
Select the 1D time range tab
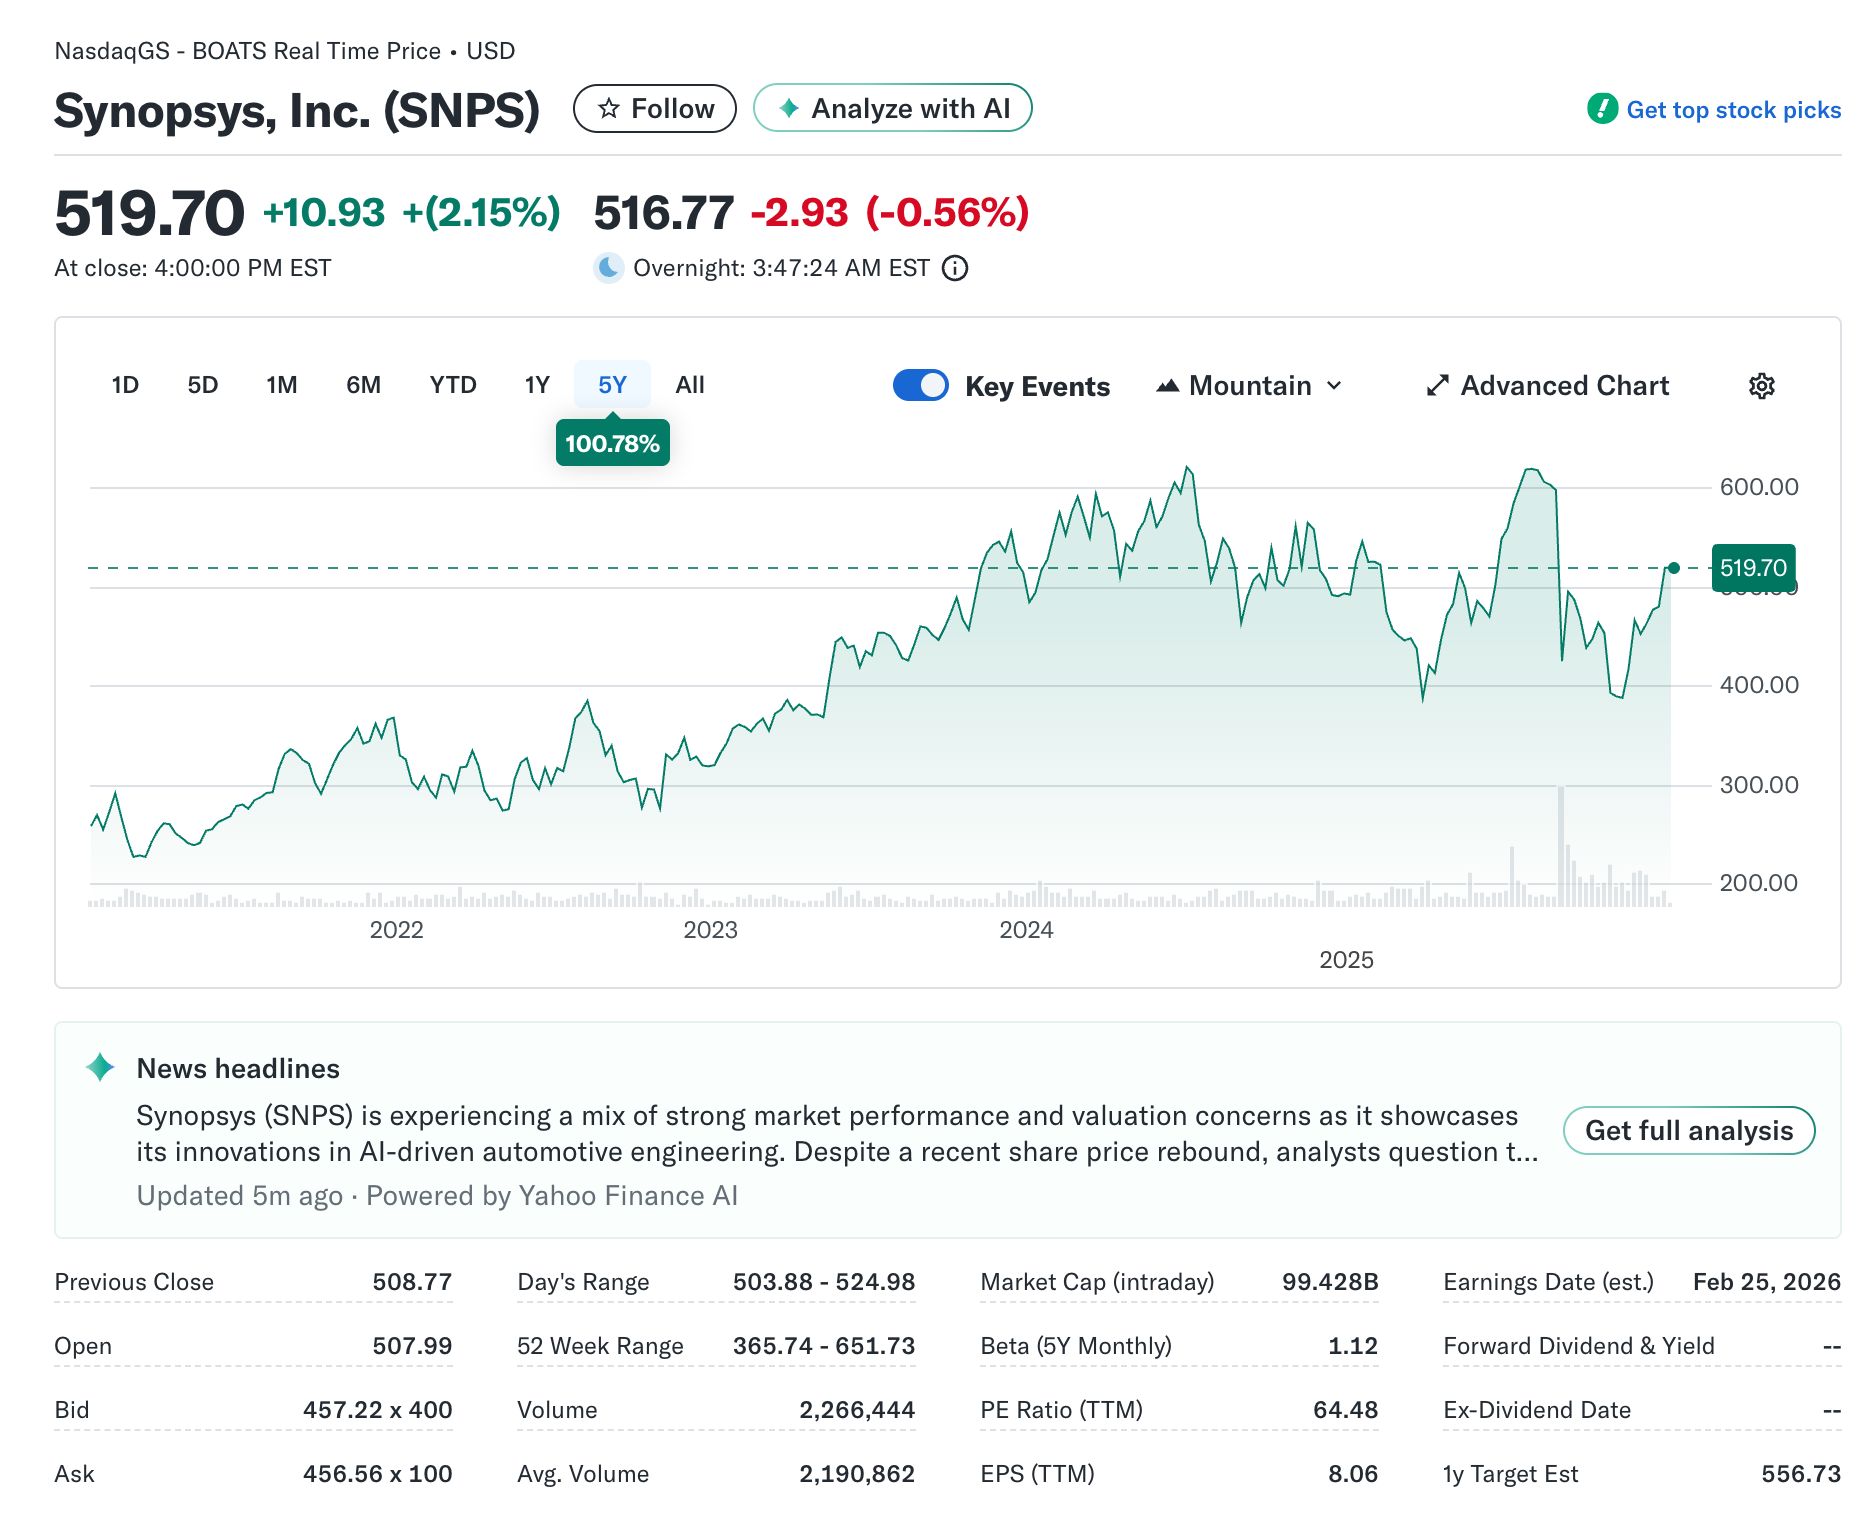(x=125, y=385)
